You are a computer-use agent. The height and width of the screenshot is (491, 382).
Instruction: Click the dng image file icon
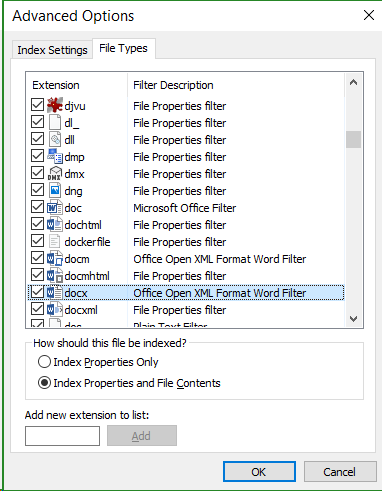[55, 190]
